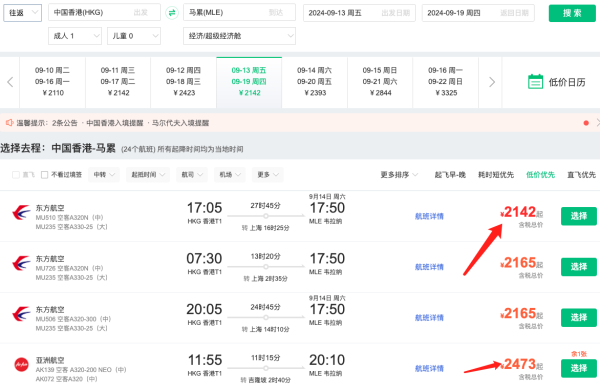Open 航班详情 for the 20:05 flight
The width and height of the screenshot is (600, 391).
(429, 318)
